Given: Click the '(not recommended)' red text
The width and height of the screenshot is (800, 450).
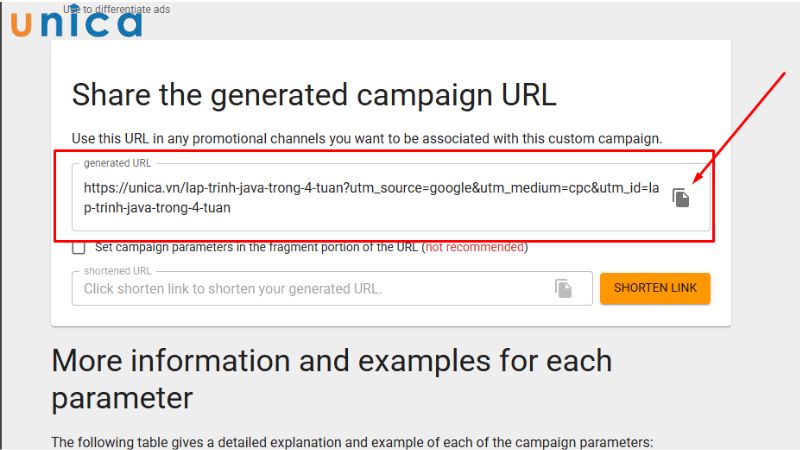Looking at the screenshot, I should coord(475,247).
